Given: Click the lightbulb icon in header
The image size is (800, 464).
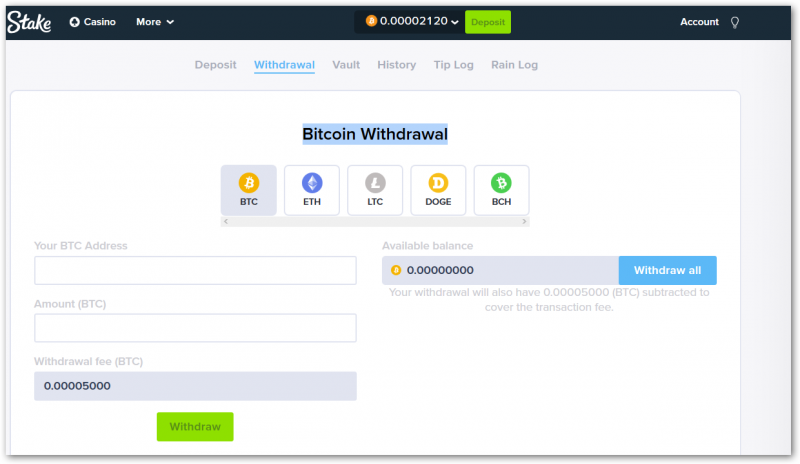Looking at the screenshot, I should [735, 22].
